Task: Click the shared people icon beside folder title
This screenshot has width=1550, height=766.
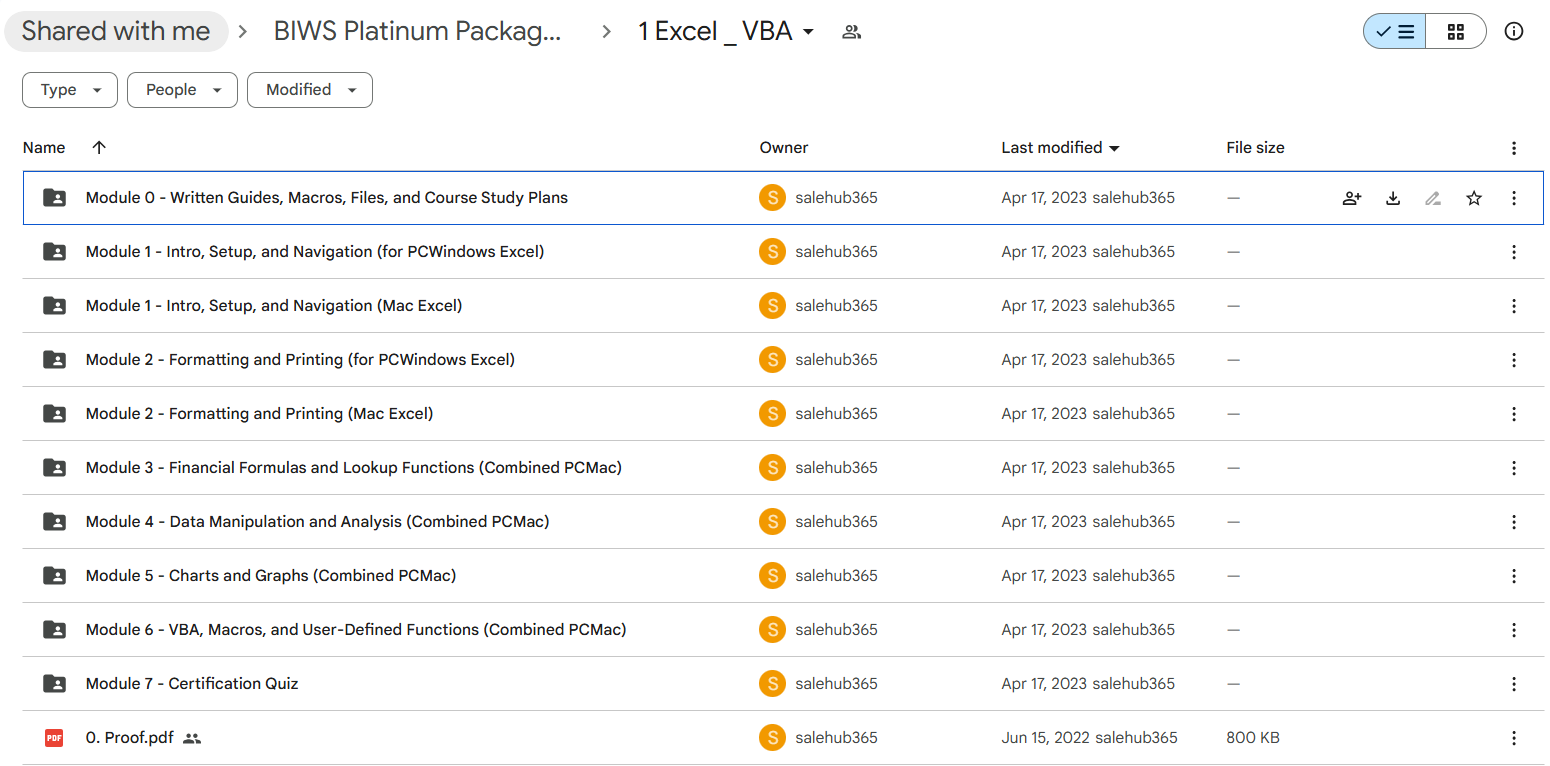Action: point(851,32)
